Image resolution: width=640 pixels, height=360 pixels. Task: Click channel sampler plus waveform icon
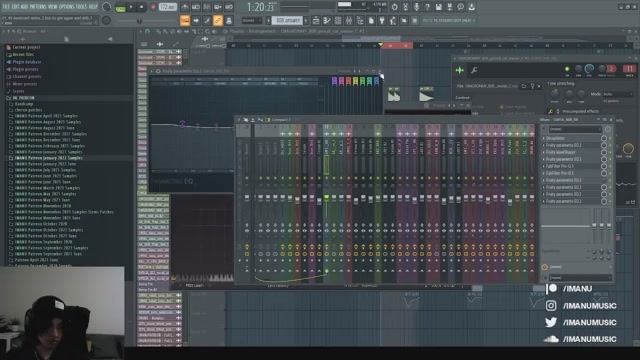tap(460, 70)
